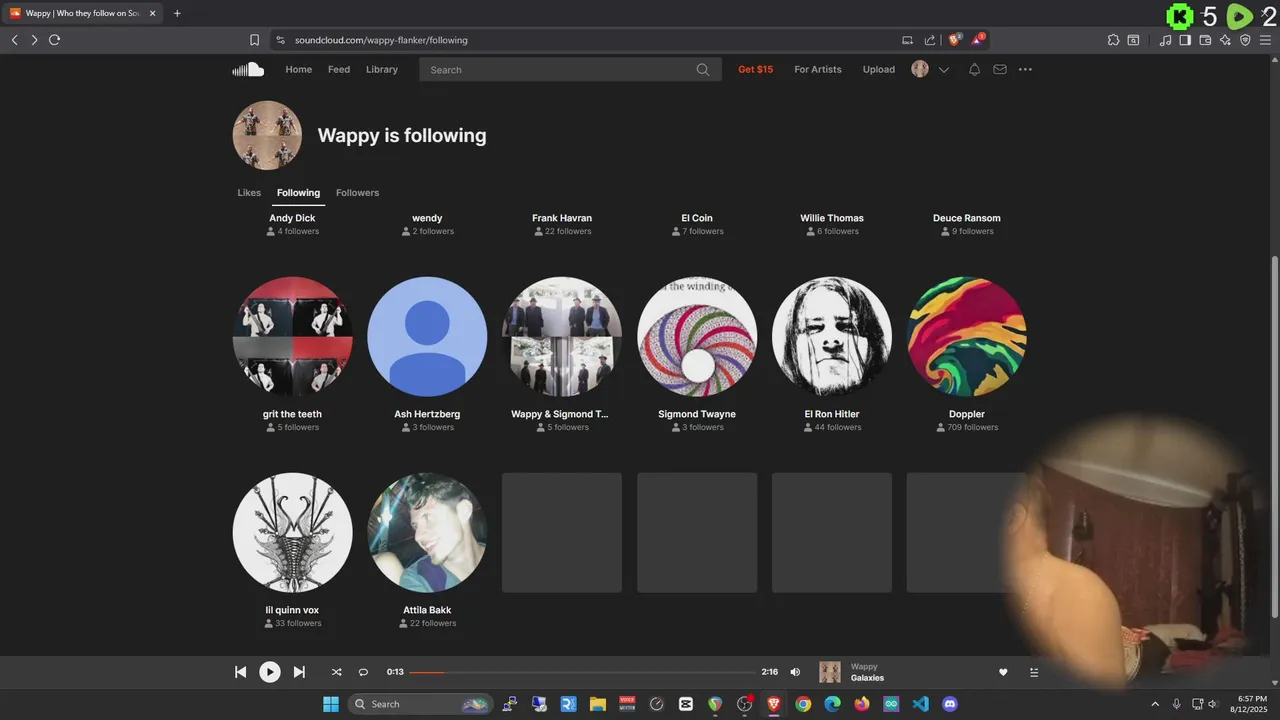Seek along the track progress bar
The image size is (1280, 720).
click(582, 672)
